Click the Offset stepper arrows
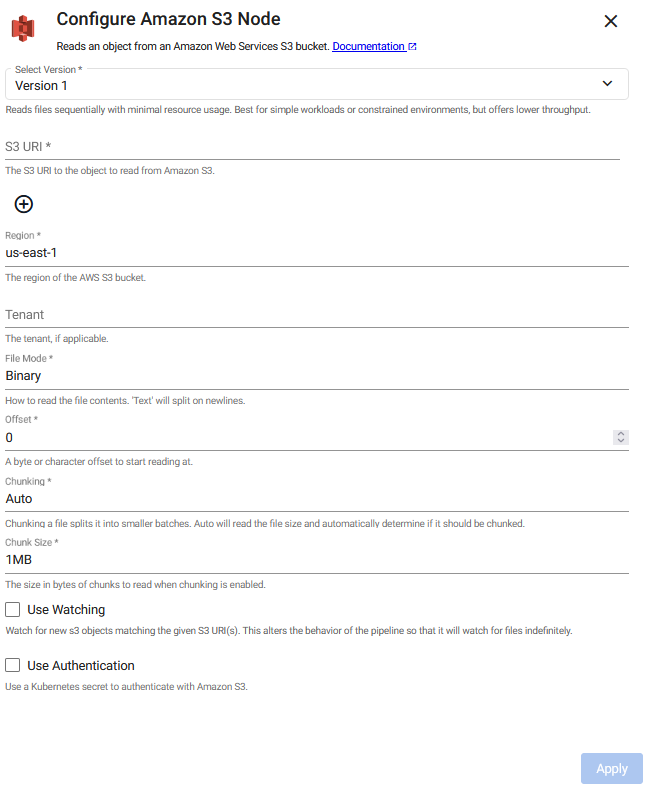Image resolution: width=650 pixels, height=792 pixels. click(x=621, y=437)
